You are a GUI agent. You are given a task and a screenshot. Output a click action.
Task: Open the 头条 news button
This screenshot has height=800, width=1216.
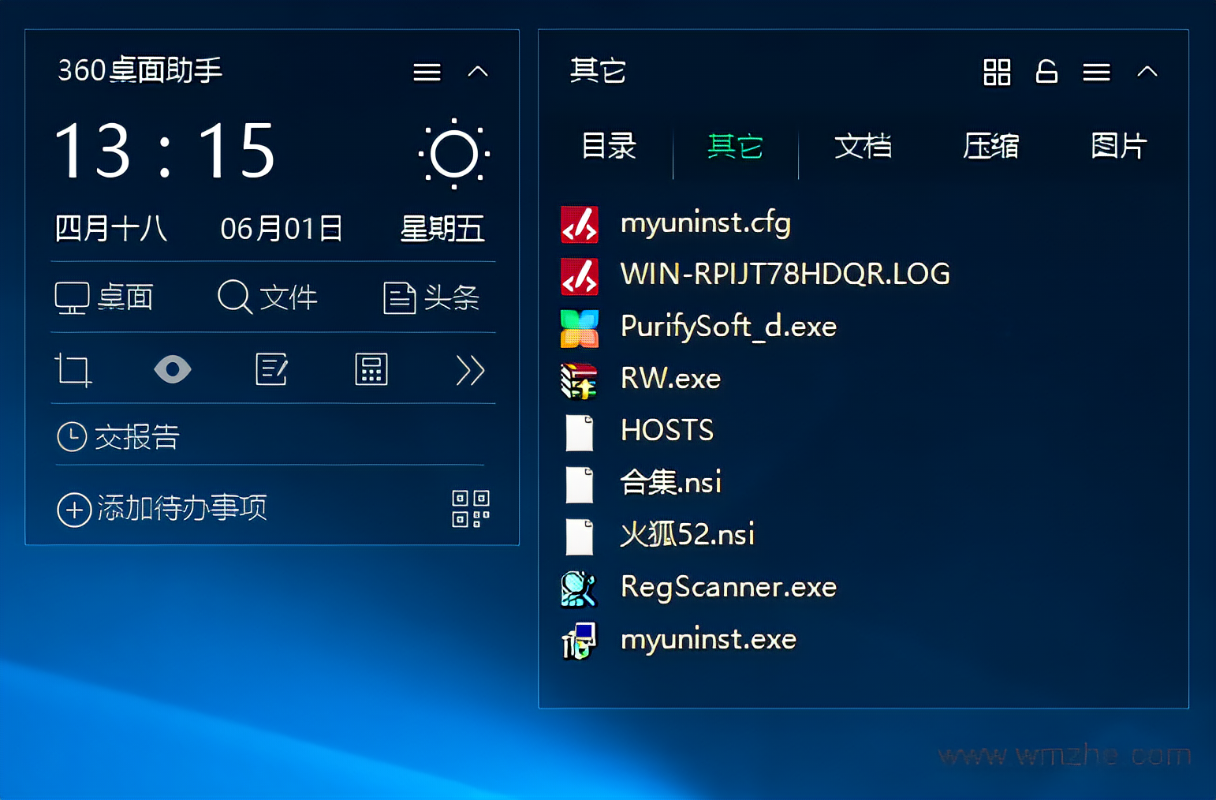click(x=432, y=297)
